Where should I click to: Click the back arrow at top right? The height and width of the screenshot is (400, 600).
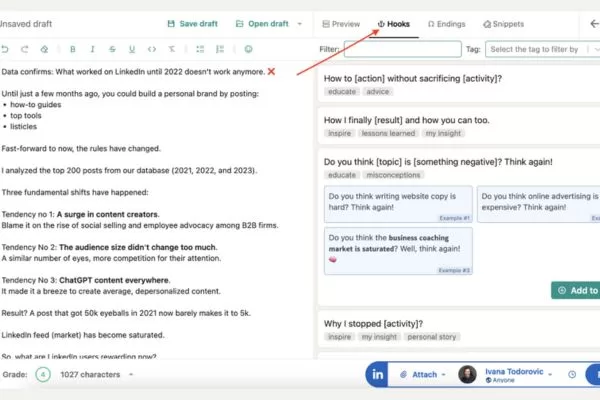pos(594,24)
